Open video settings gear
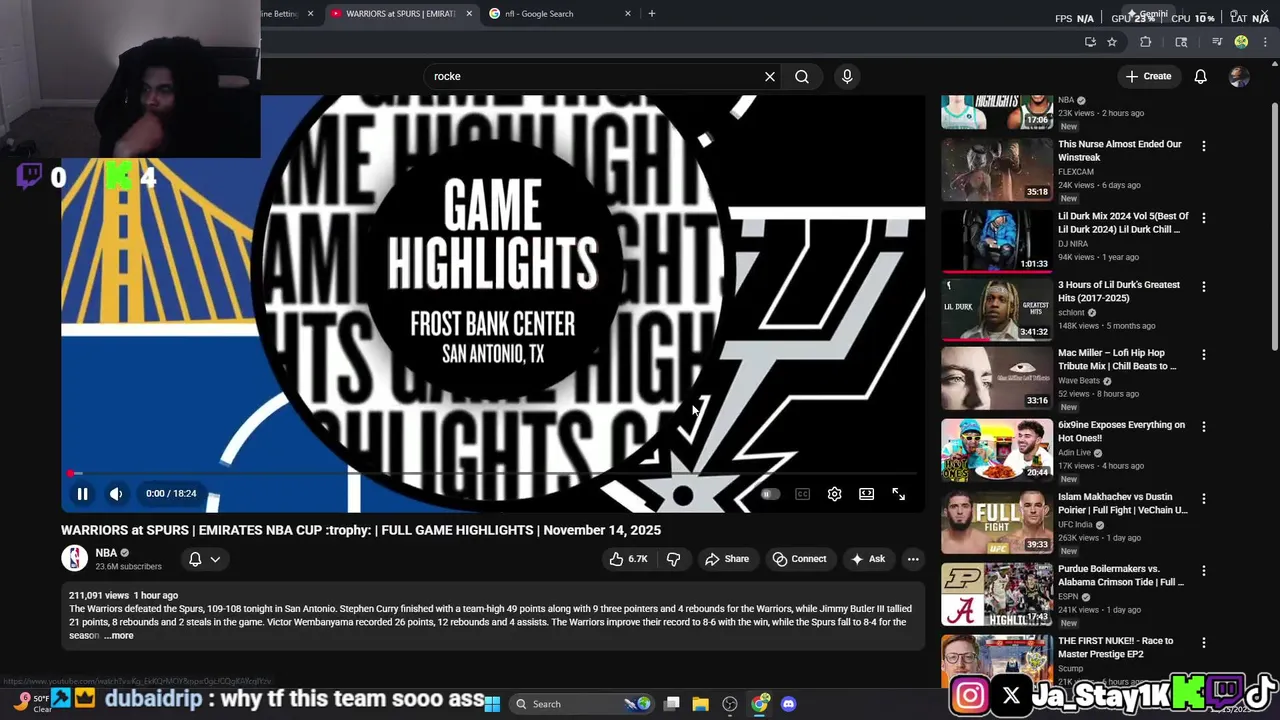 point(834,494)
